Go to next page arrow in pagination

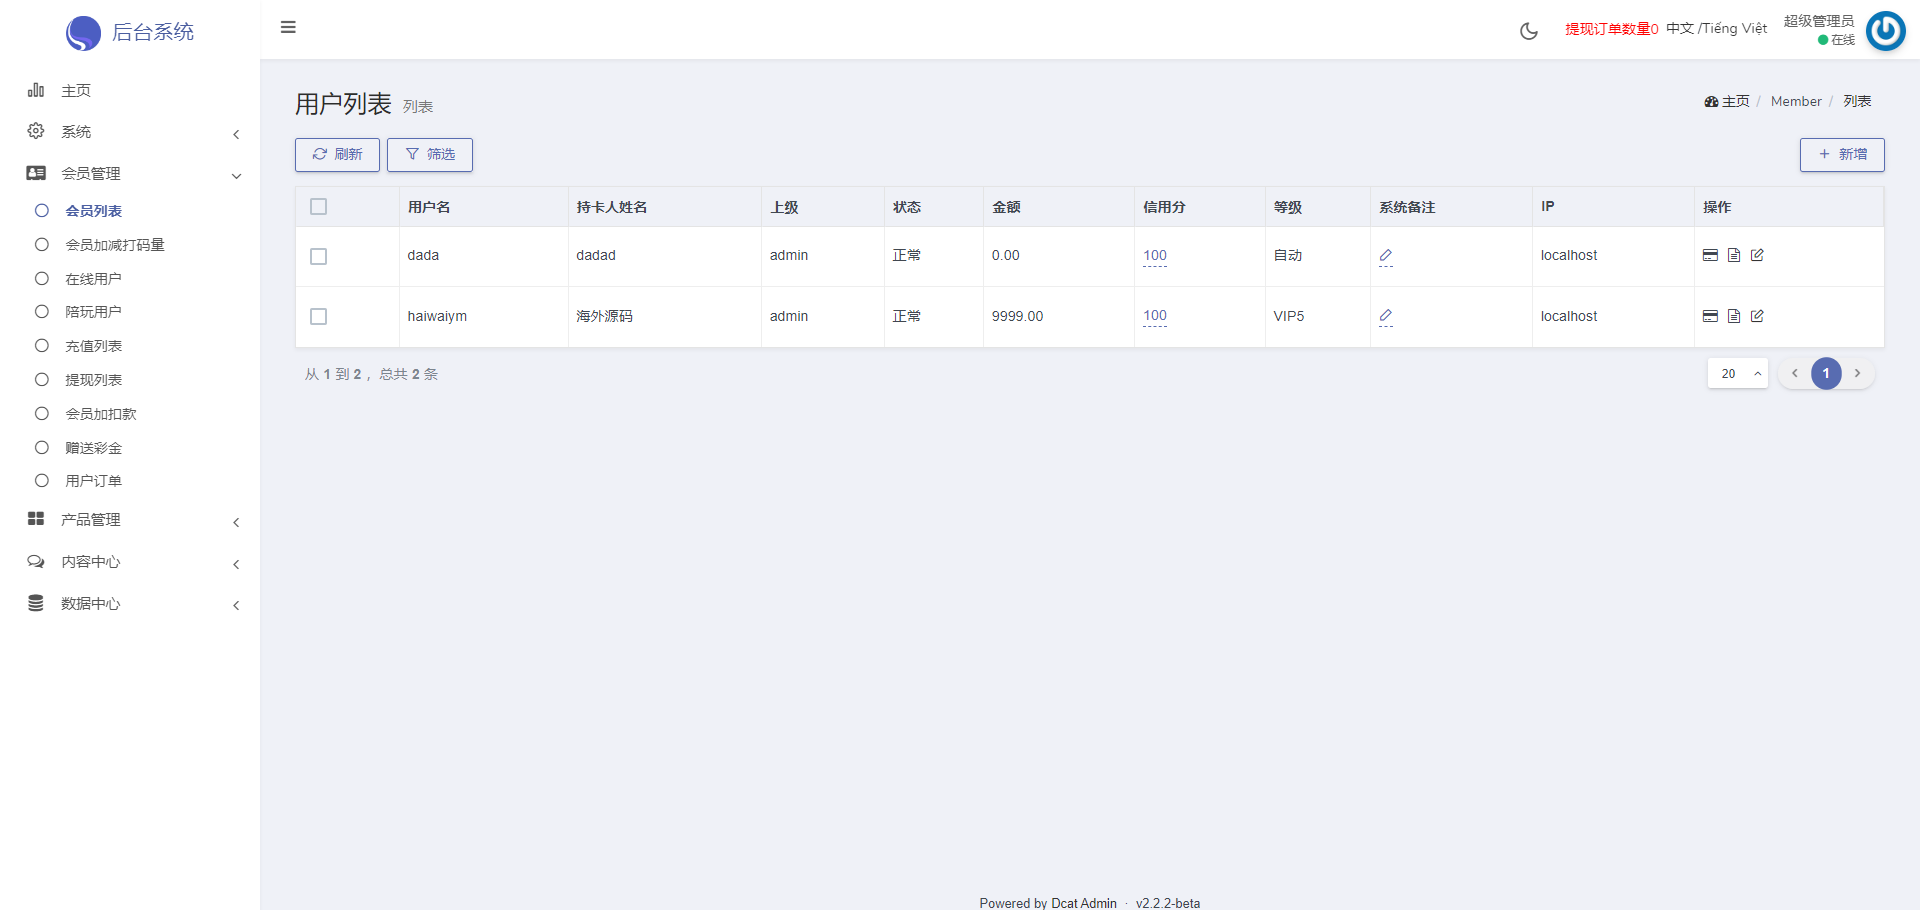coord(1857,374)
